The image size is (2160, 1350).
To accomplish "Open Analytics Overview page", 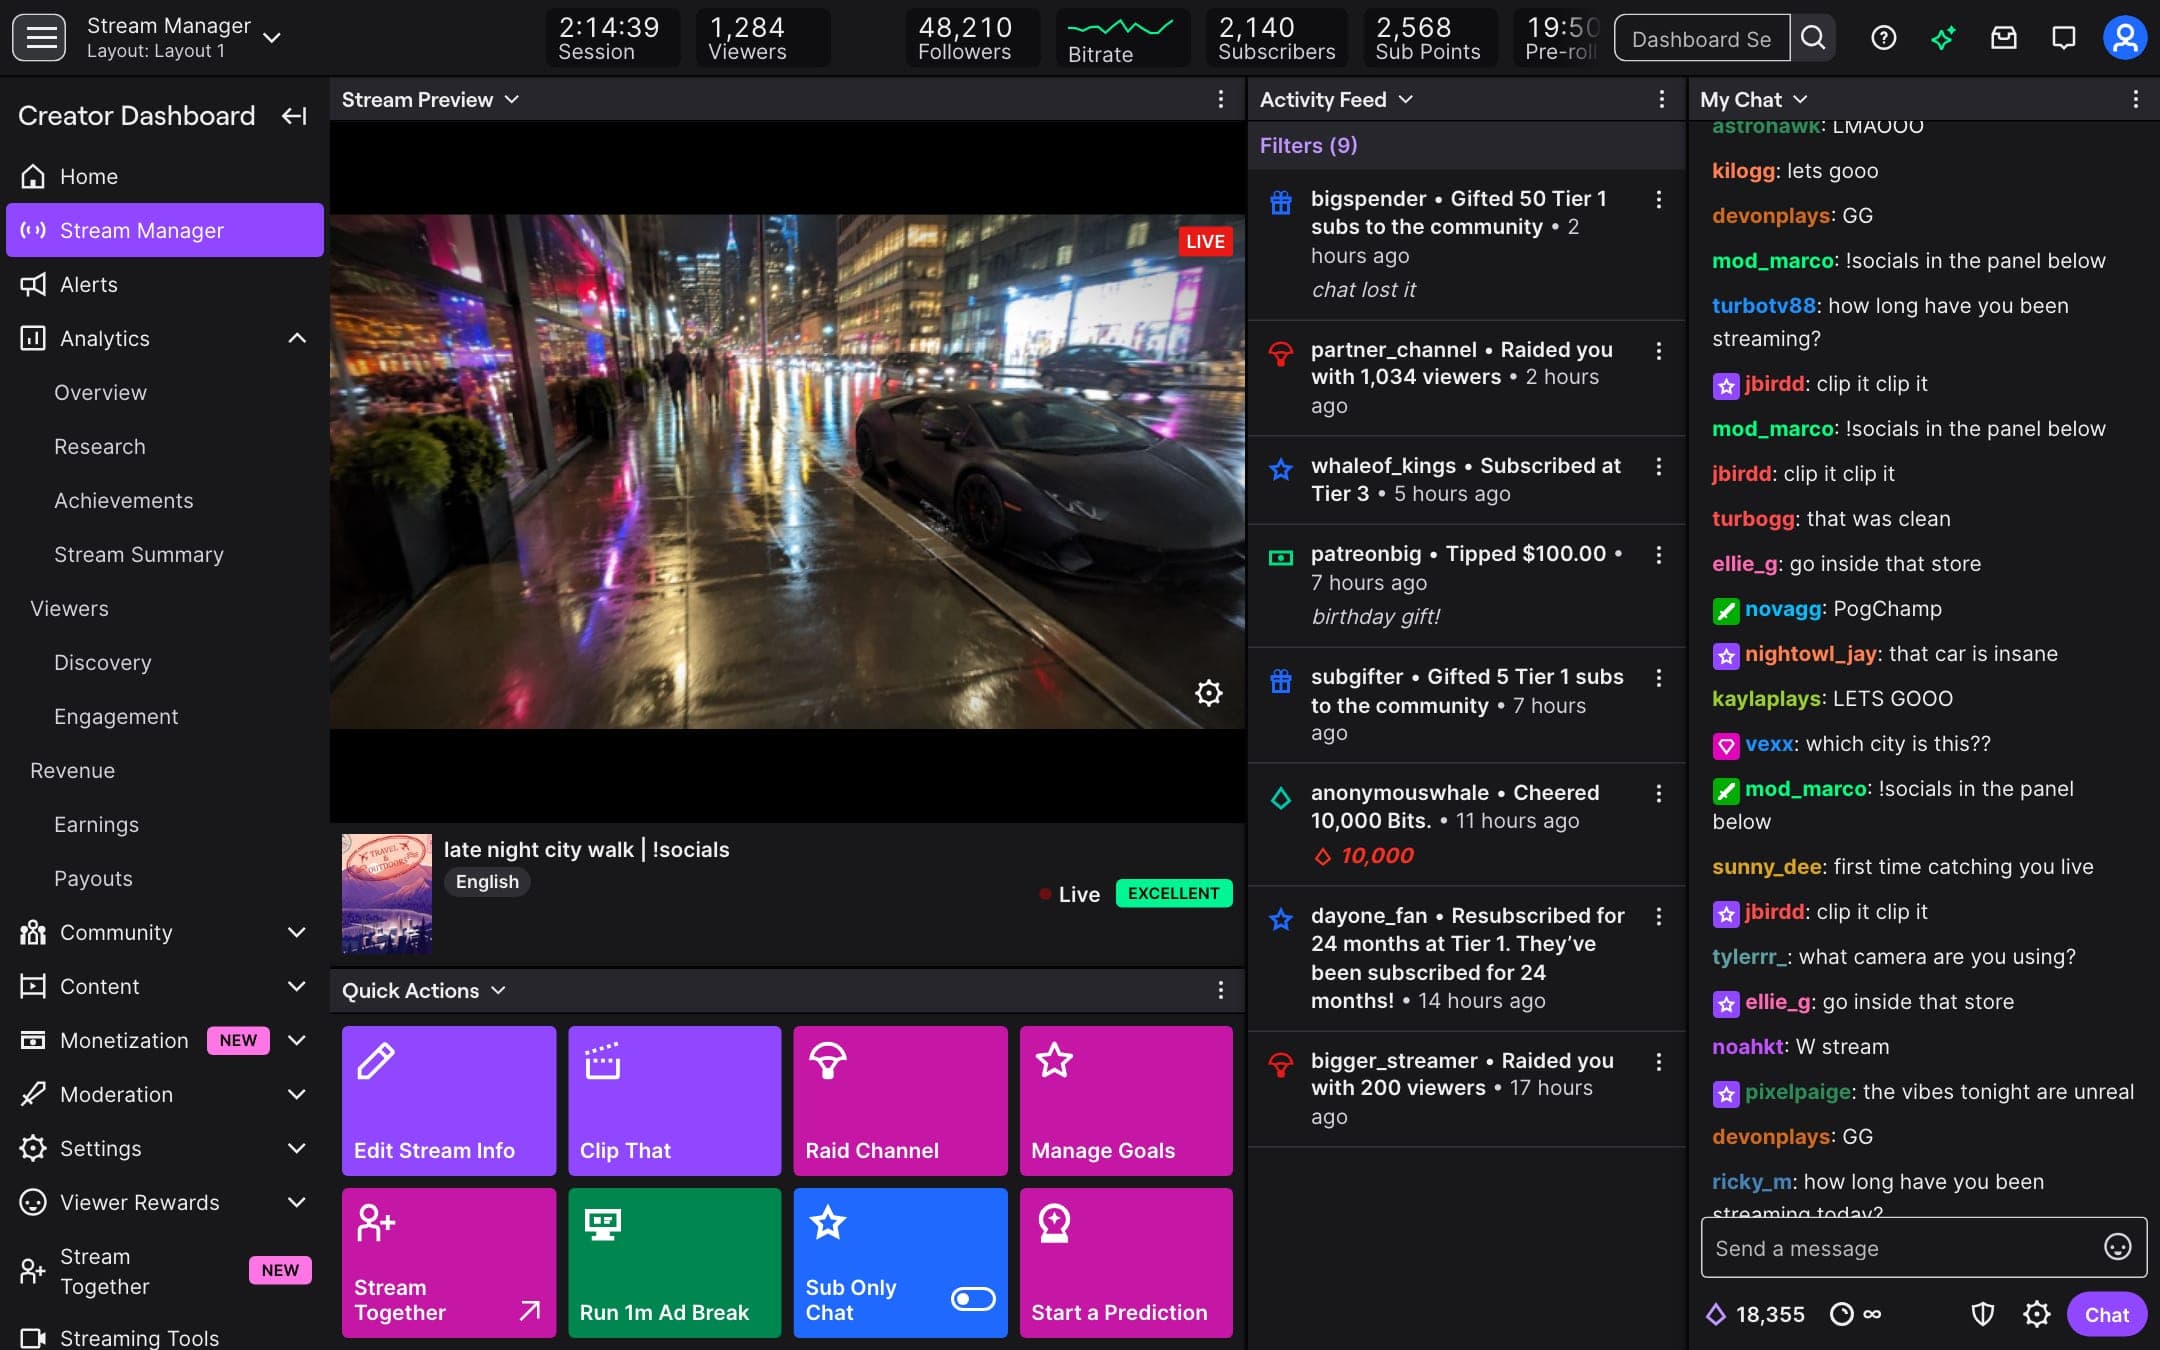I will click(x=100, y=392).
